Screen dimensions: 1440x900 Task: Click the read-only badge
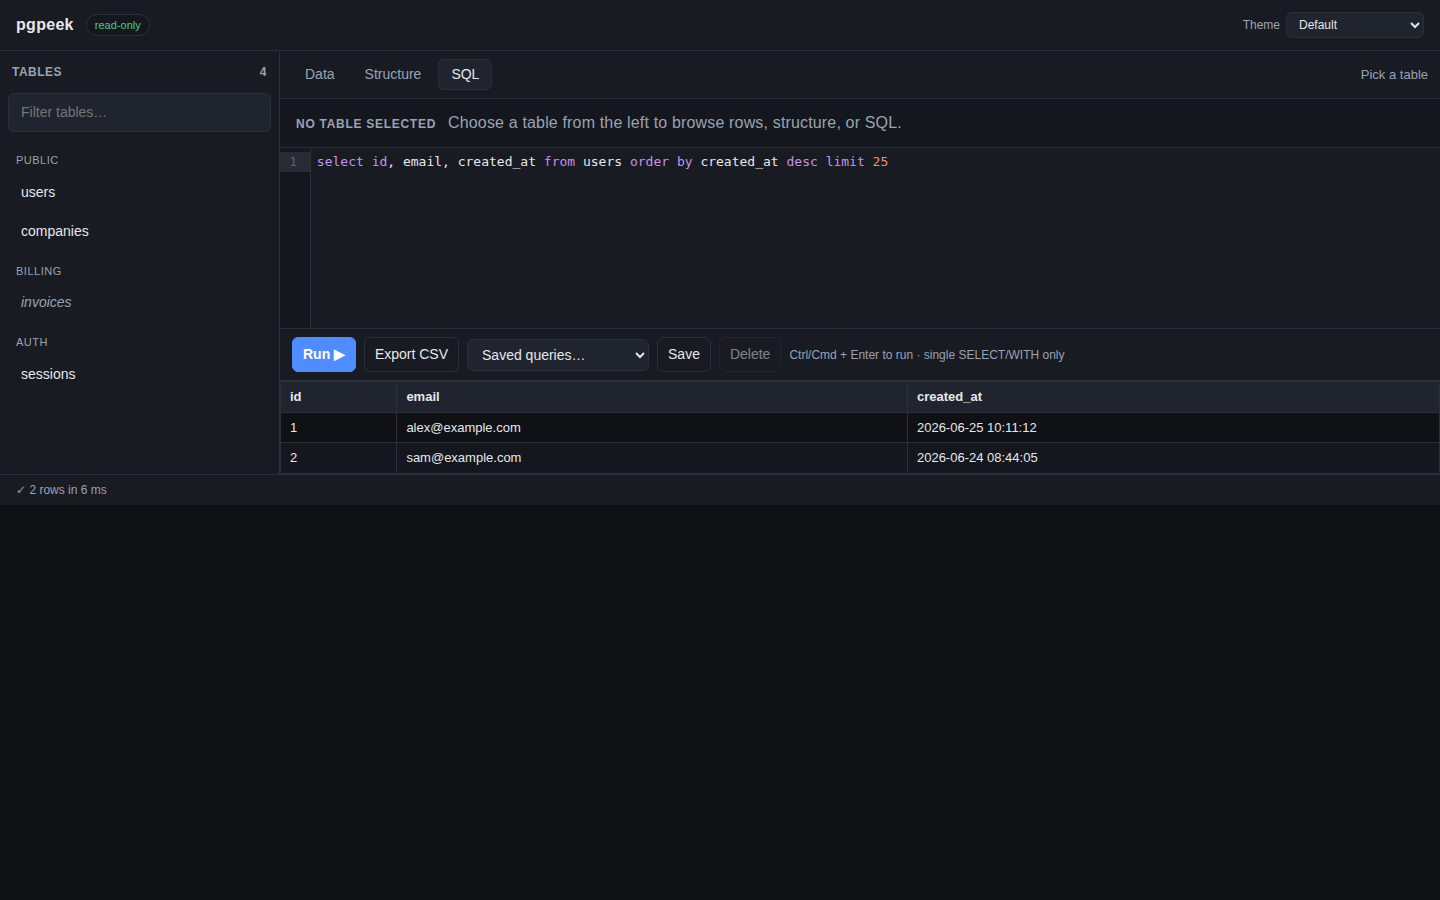click(118, 25)
